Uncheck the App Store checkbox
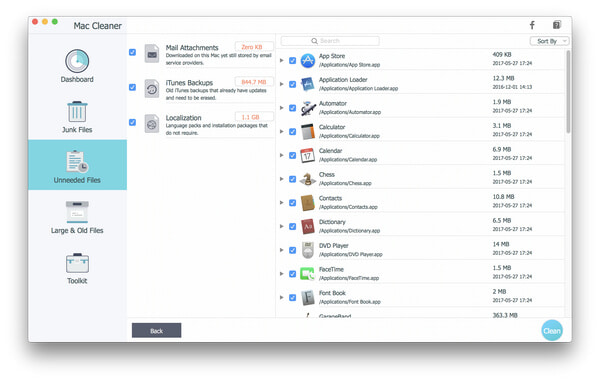This screenshot has width=600, height=382. (x=292, y=60)
